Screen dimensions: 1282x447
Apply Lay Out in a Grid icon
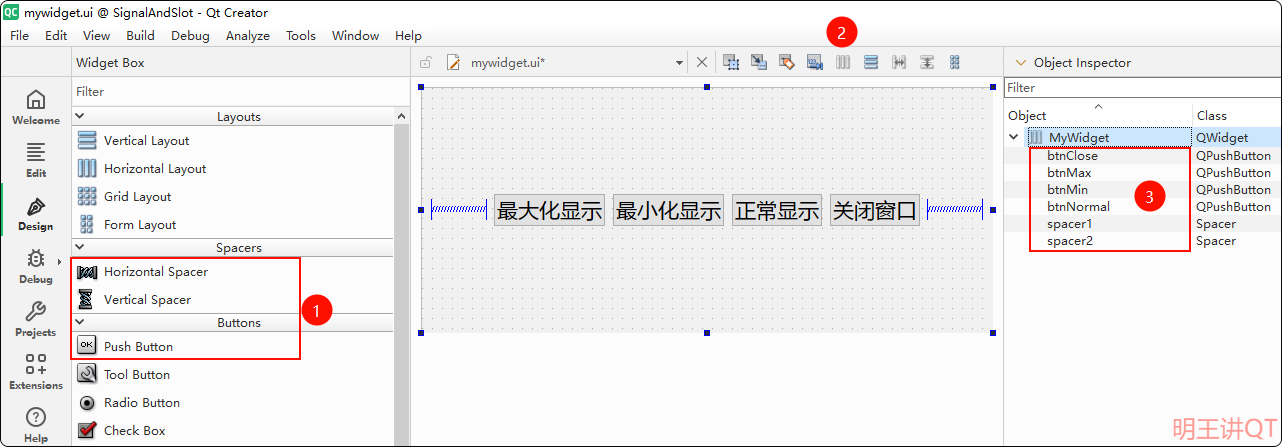point(955,62)
